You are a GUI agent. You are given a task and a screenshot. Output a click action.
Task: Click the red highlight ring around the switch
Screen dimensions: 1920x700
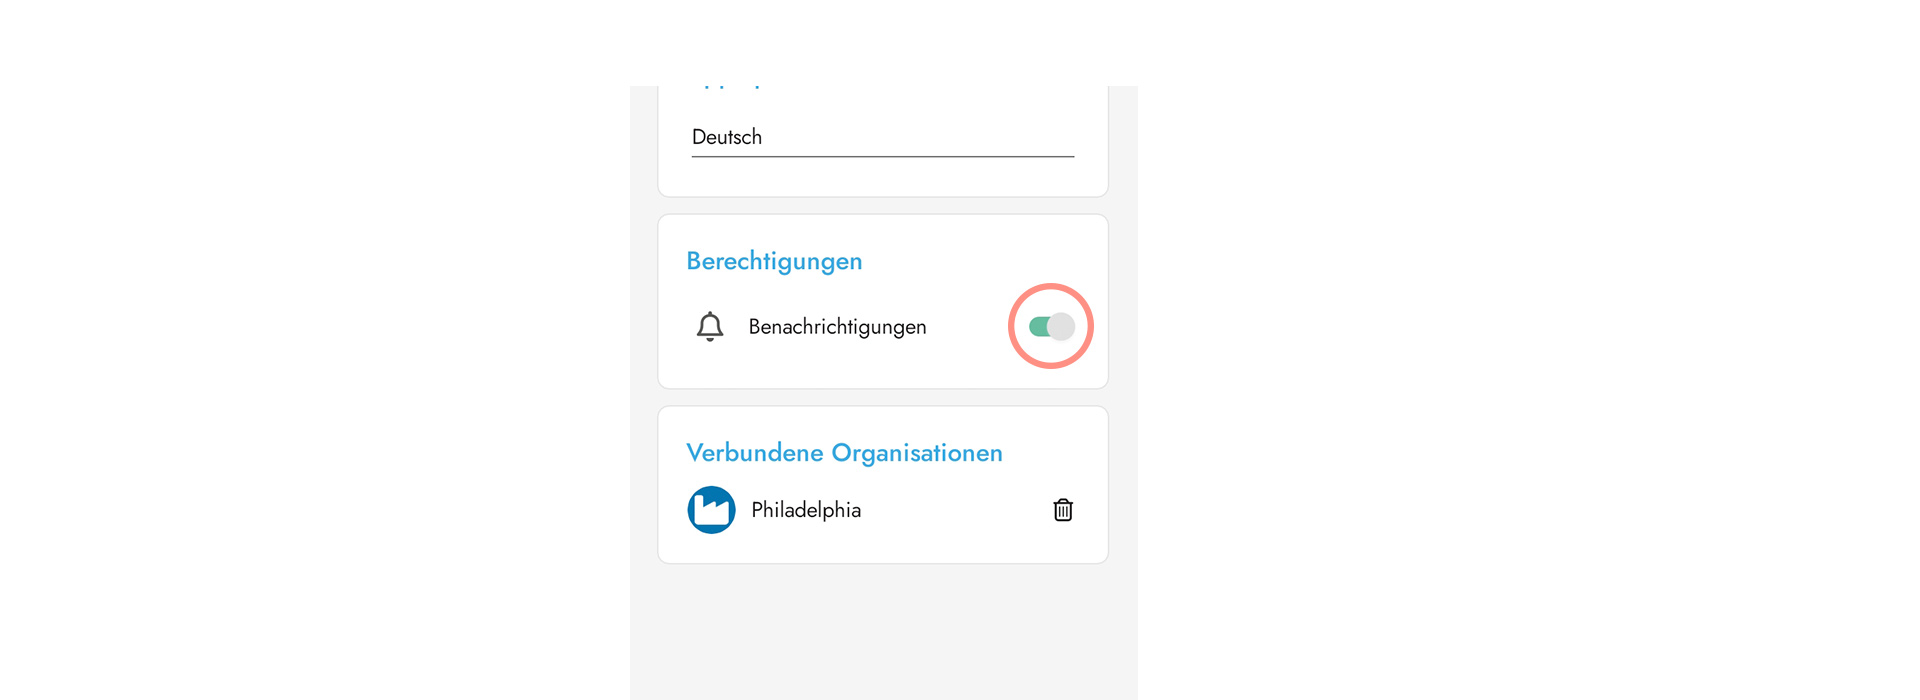1051,287
